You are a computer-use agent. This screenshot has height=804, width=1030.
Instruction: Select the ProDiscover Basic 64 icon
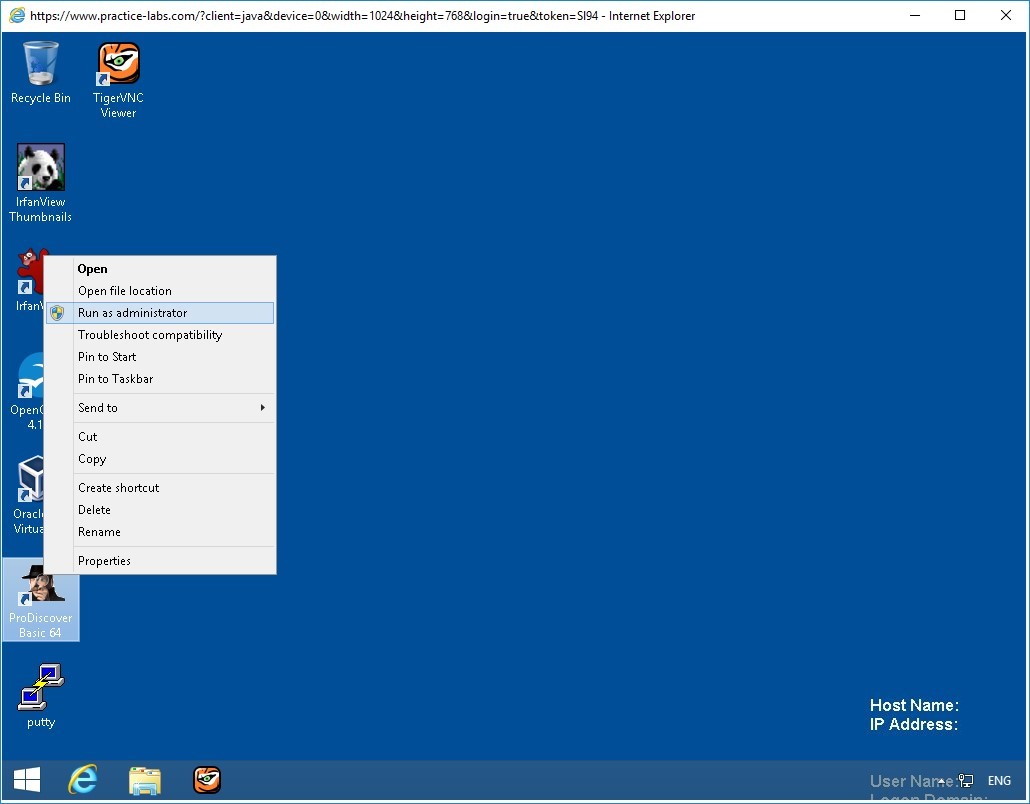tap(41, 601)
